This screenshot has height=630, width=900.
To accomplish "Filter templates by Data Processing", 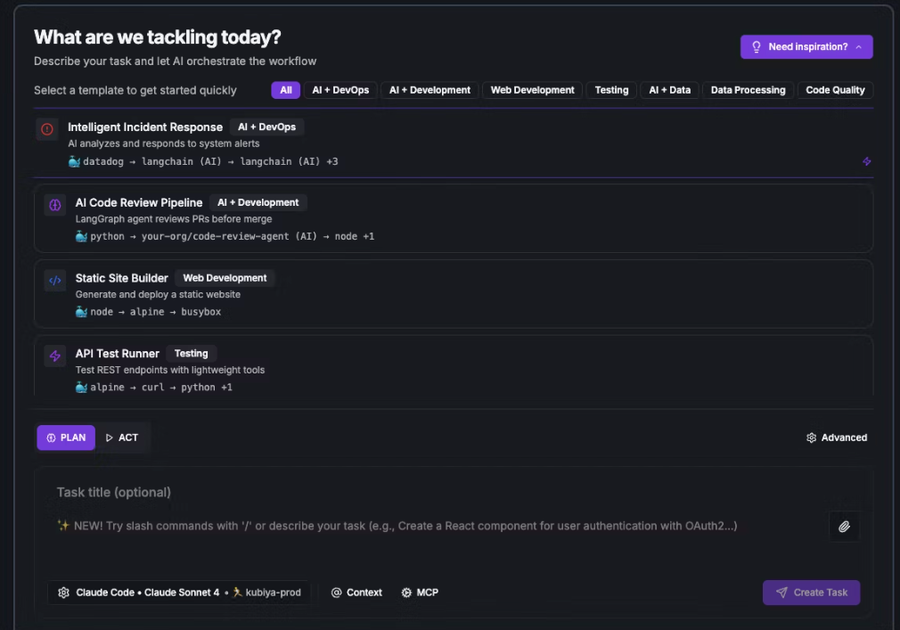I will (x=748, y=90).
